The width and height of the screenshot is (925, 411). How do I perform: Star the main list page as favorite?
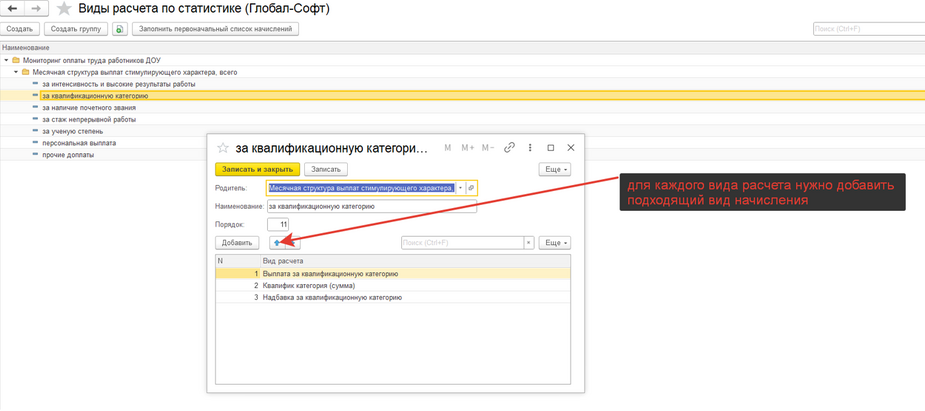point(63,9)
